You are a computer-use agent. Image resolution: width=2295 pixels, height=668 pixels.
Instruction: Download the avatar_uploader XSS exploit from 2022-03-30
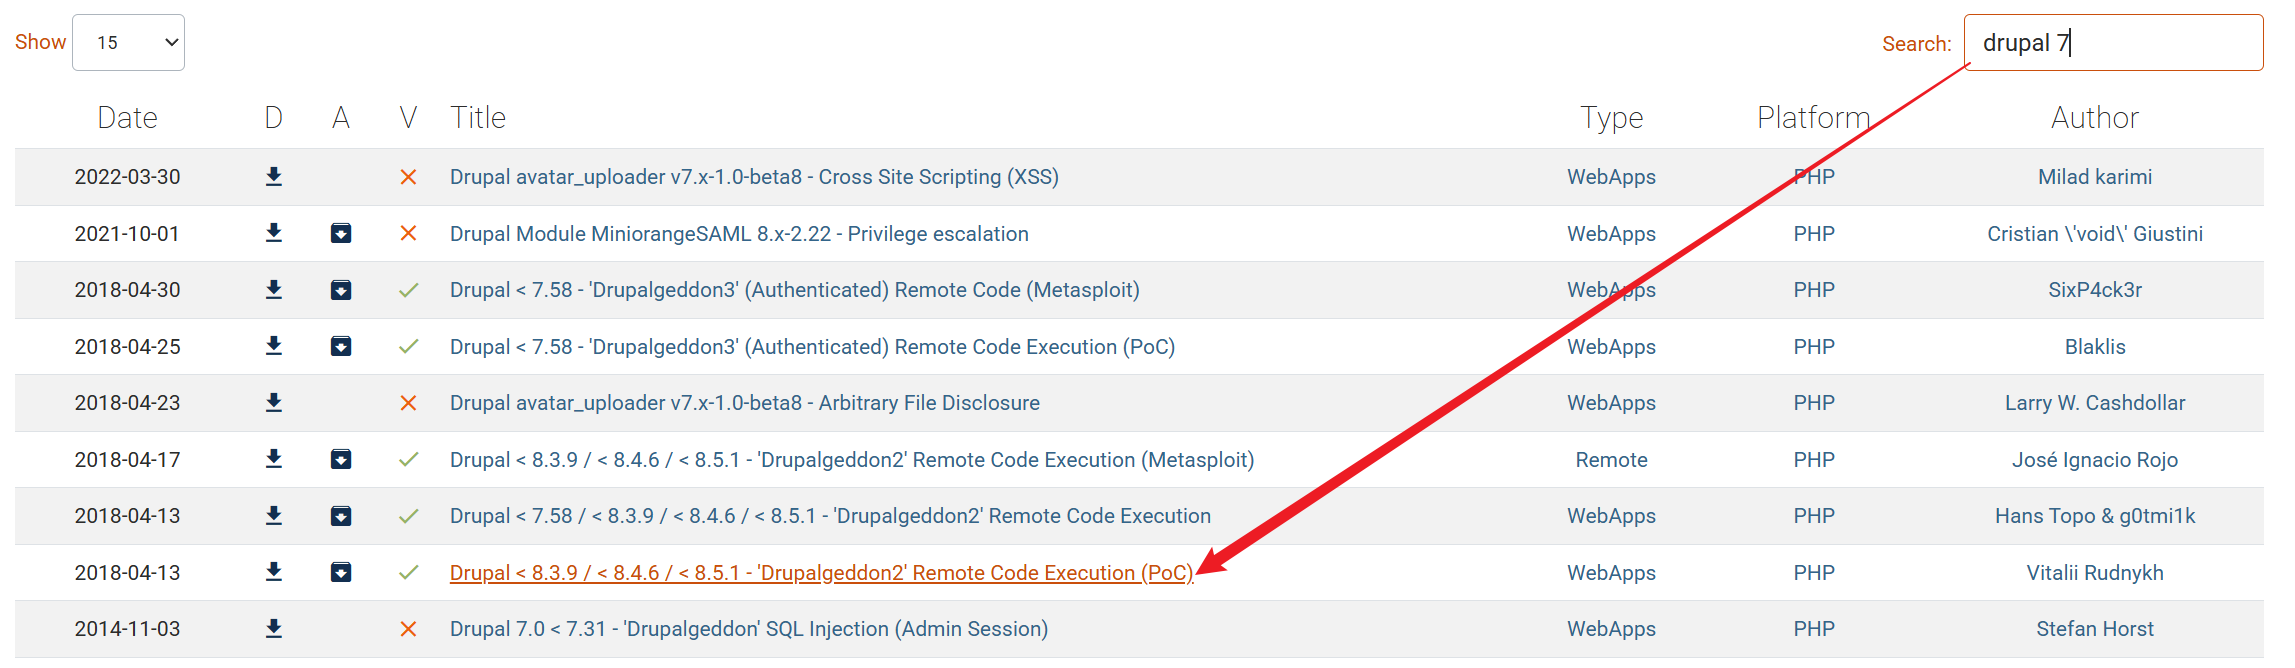274,177
